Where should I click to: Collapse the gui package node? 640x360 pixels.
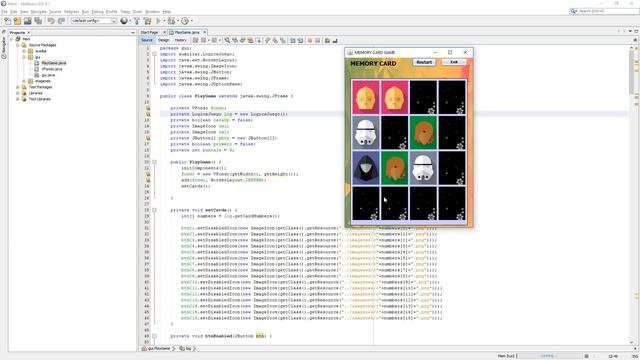pyautogui.click(x=24, y=57)
